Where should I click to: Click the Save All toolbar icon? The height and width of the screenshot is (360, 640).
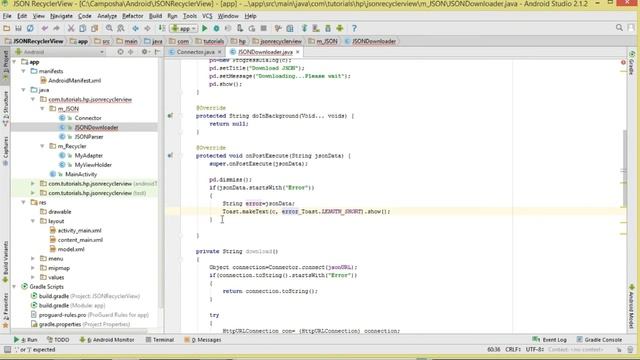18,28
